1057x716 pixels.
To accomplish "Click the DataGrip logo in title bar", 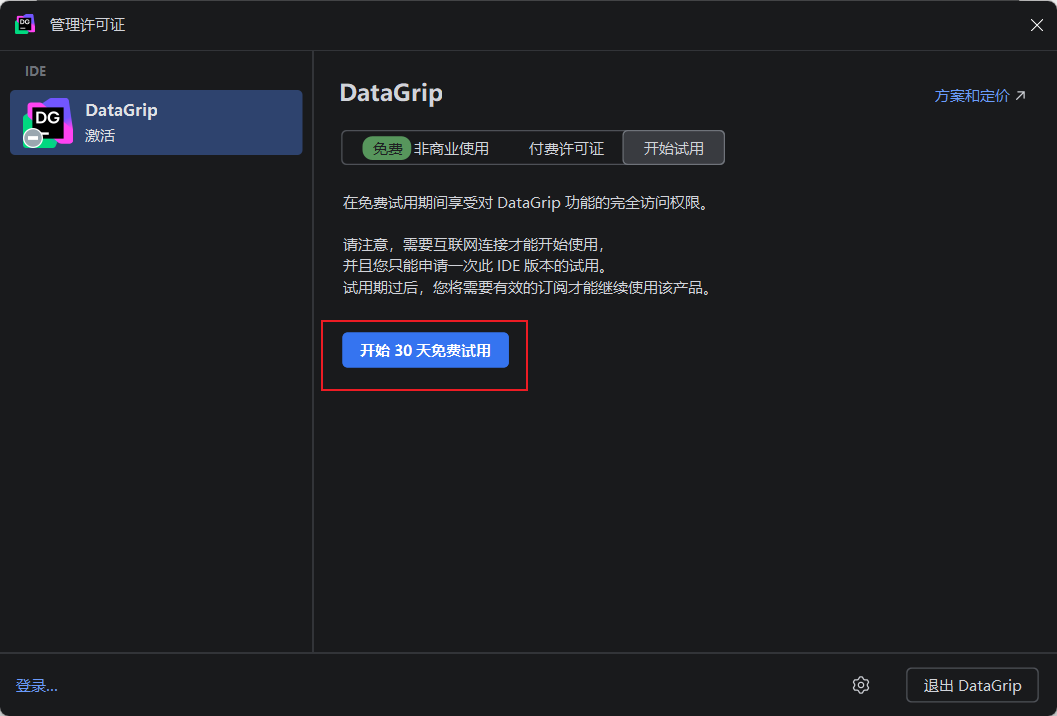I will [x=25, y=25].
